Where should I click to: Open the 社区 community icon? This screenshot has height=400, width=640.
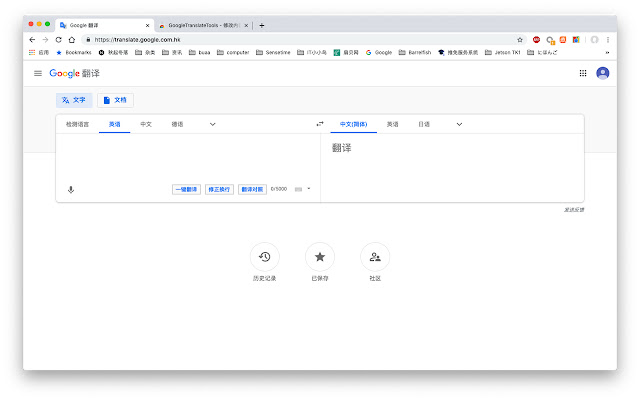pyautogui.click(x=375, y=257)
